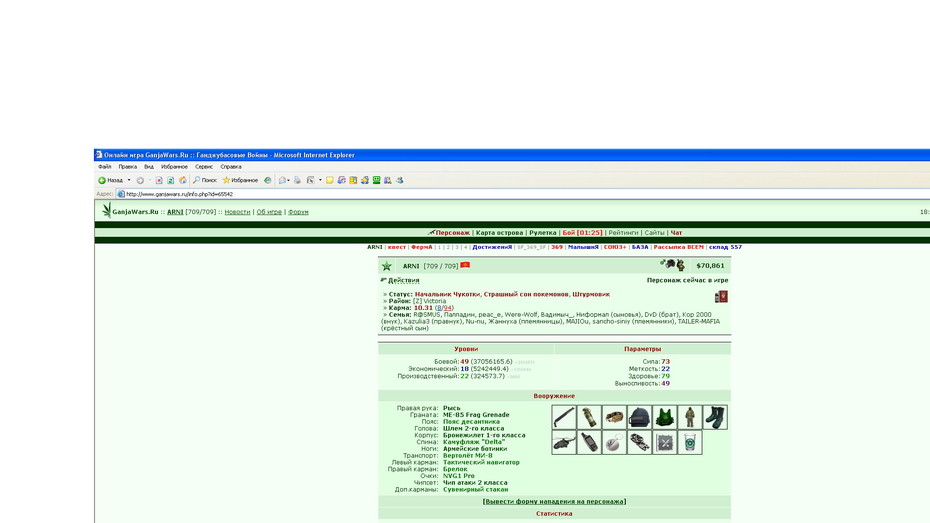This screenshot has width=930, height=523.
Task: Open the Сервис menu
Action: (x=204, y=167)
